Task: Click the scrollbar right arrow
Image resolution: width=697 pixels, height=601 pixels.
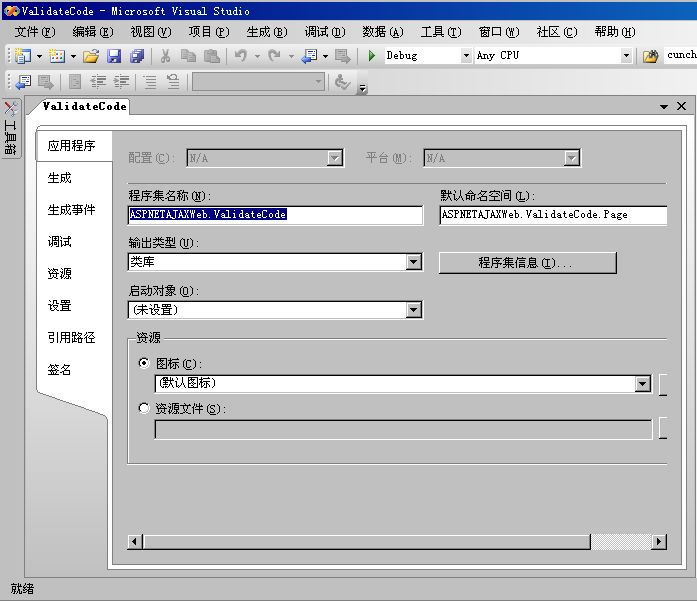Action: pyautogui.click(x=659, y=541)
